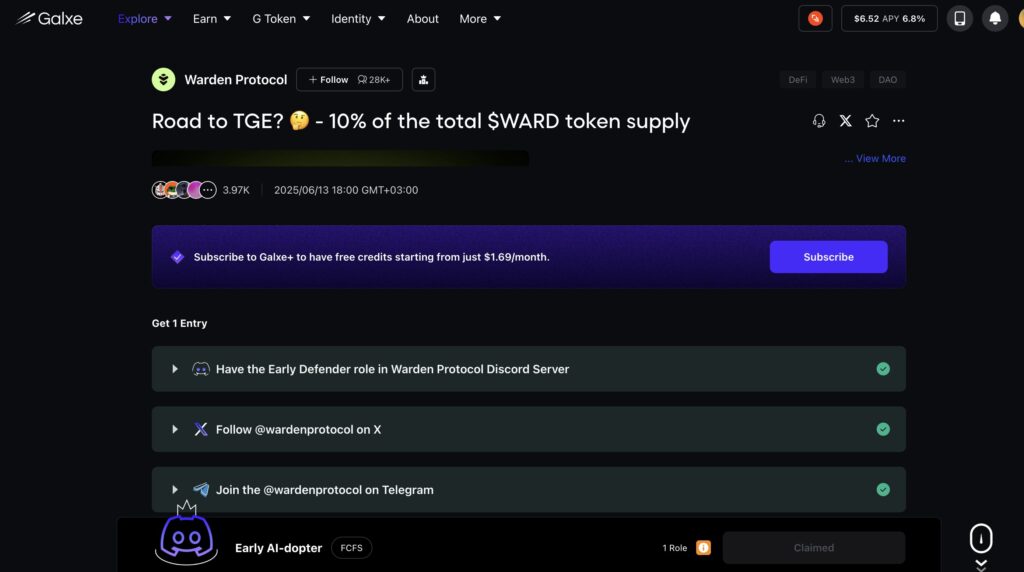Share campaign via the X icon

(845, 121)
